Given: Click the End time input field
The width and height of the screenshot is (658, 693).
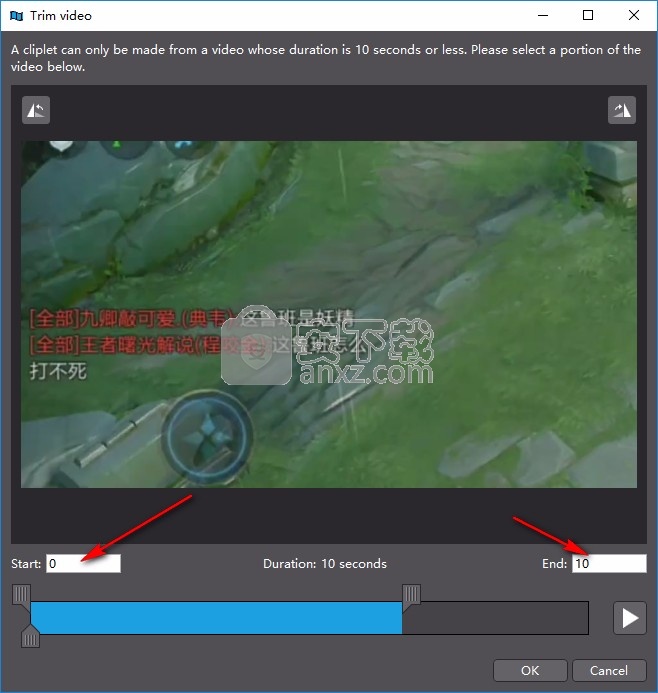Looking at the screenshot, I should click(609, 564).
